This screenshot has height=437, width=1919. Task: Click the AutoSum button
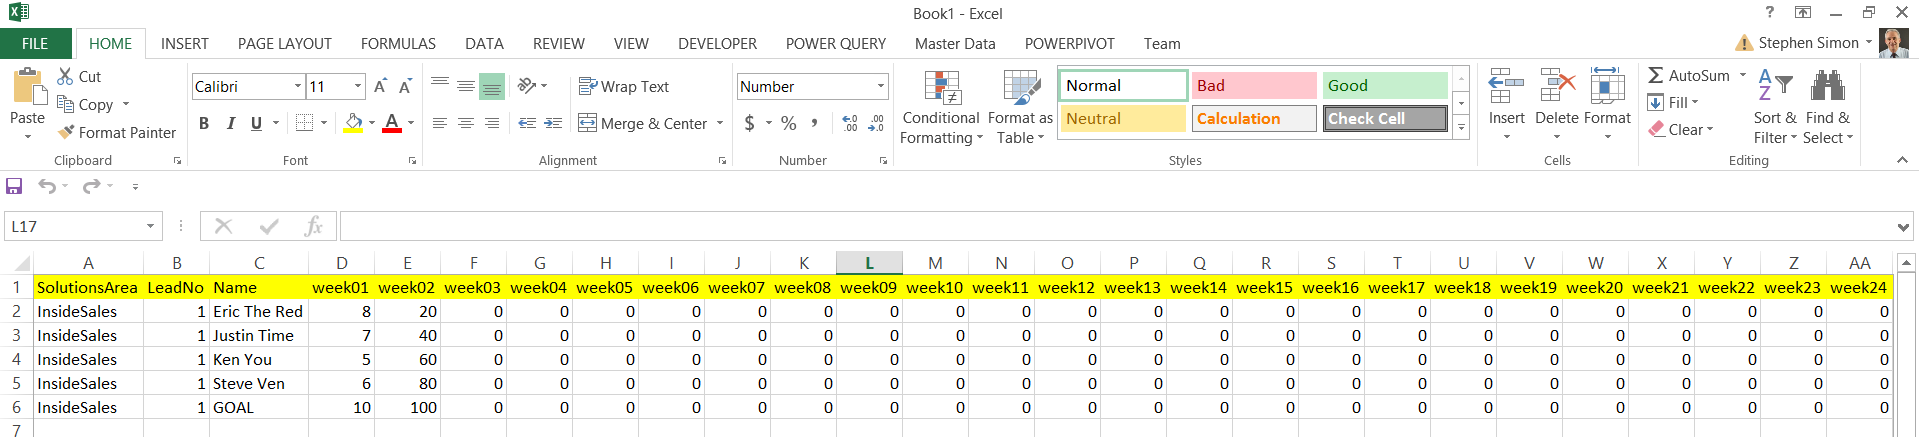coord(1688,76)
